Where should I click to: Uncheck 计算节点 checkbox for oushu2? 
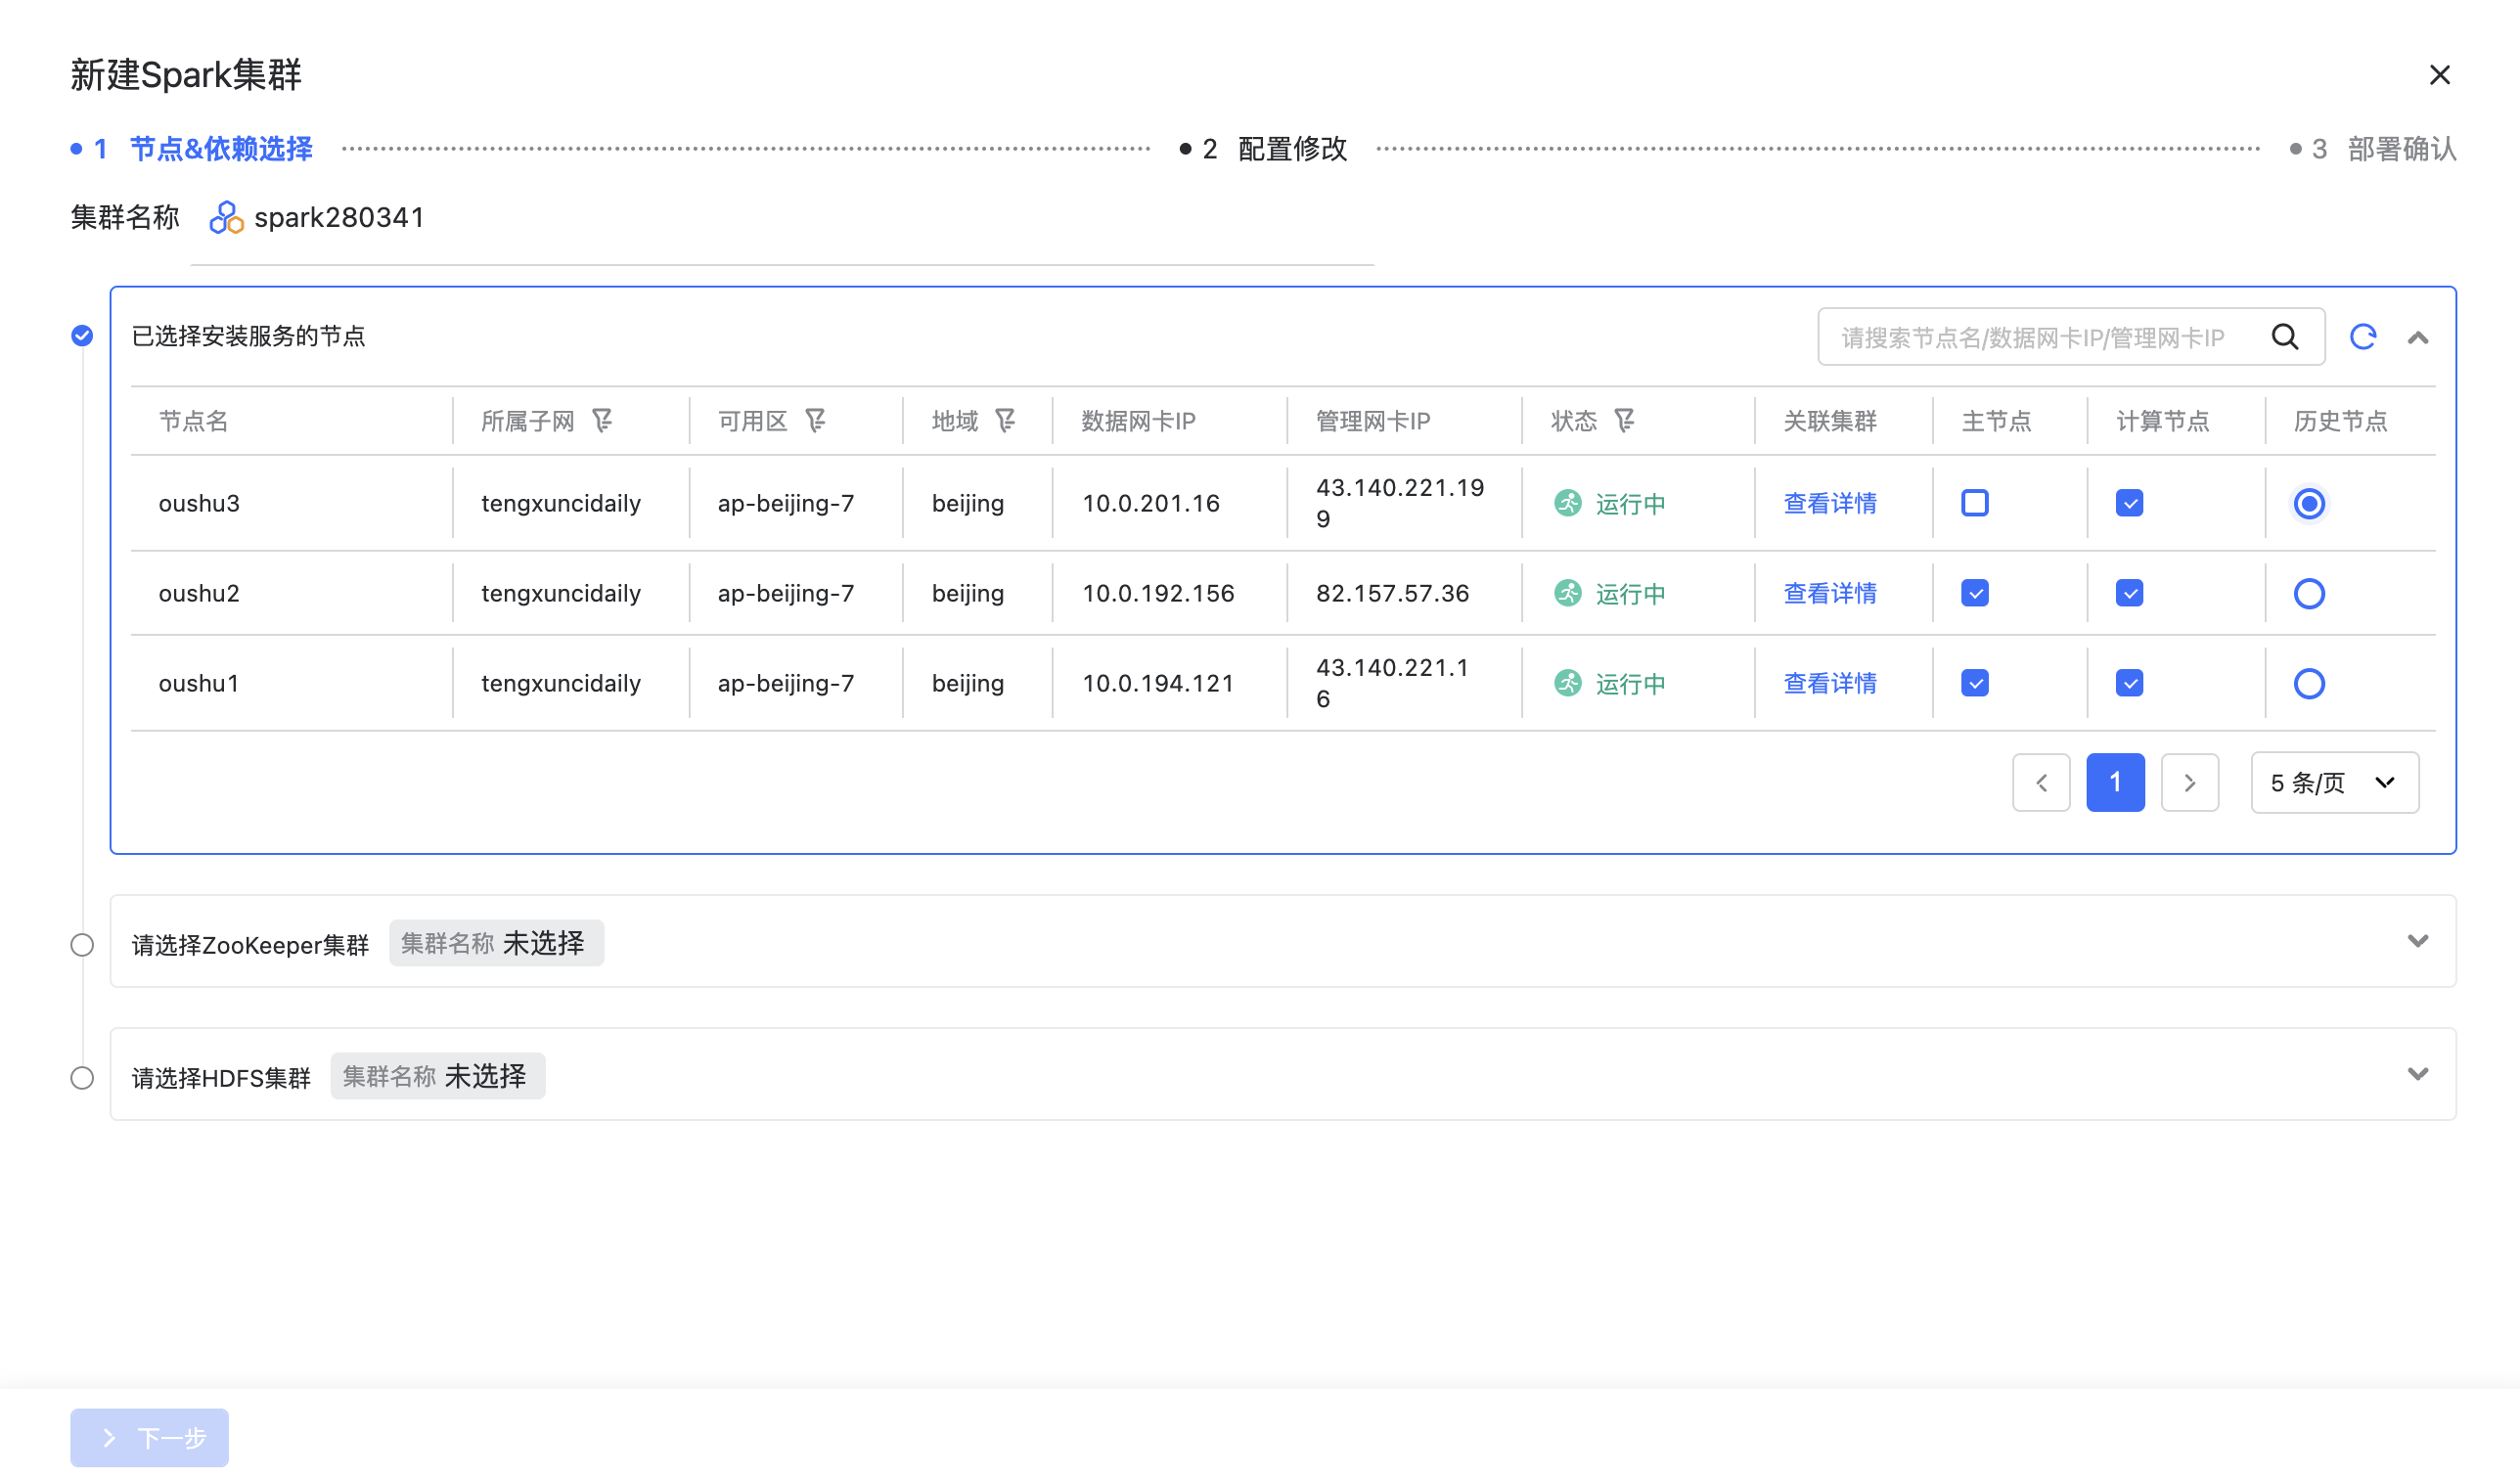pos(2130,593)
